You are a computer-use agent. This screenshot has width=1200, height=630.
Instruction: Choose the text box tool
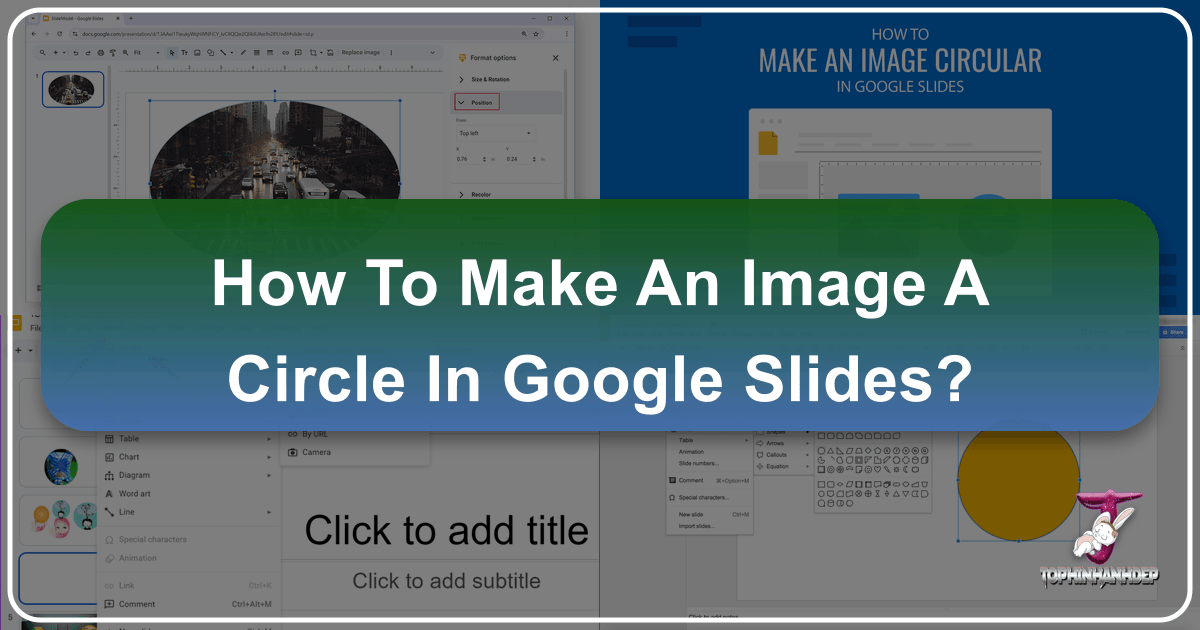[185, 52]
